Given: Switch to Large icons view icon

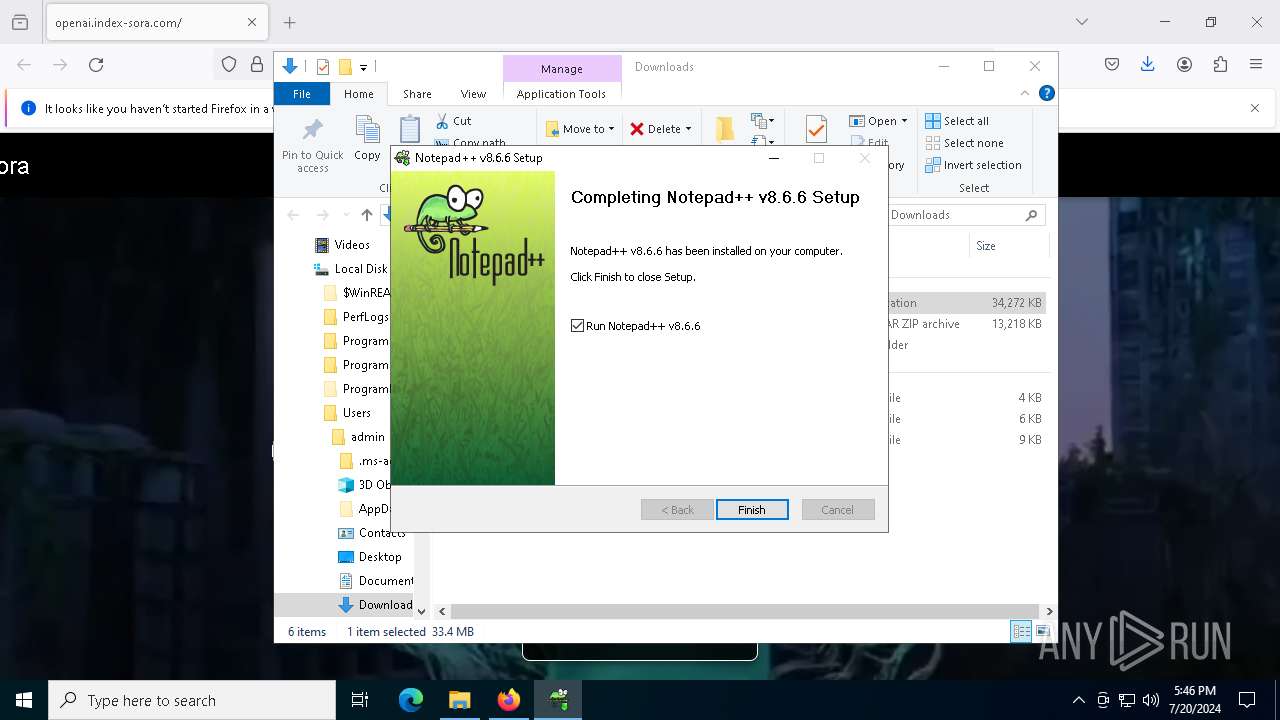Looking at the screenshot, I should click(x=1042, y=631).
